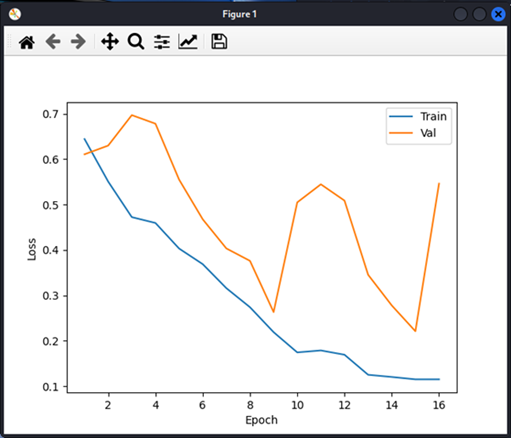Click the y-axis tick label 0.3

pos(50,296)
